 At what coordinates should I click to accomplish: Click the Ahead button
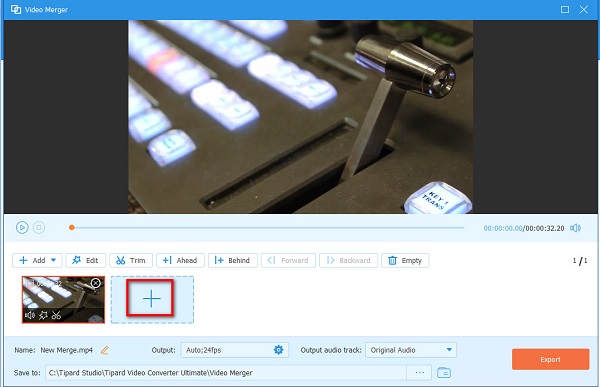[180, 260]
